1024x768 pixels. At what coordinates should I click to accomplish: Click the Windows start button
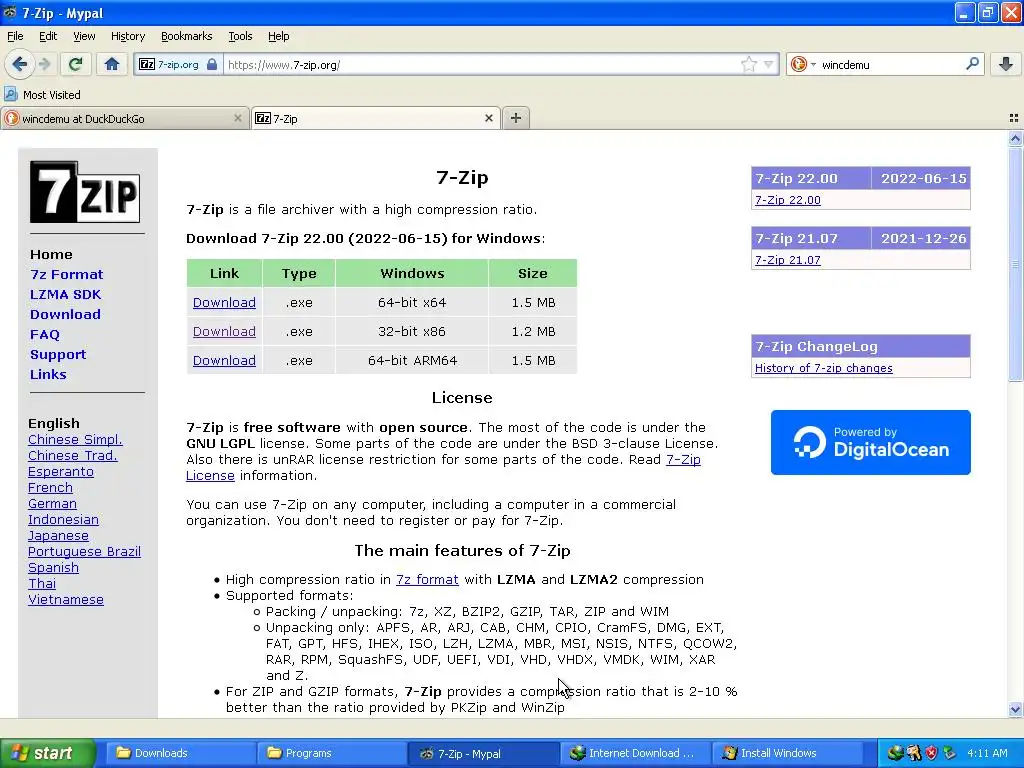click(47, 753)
